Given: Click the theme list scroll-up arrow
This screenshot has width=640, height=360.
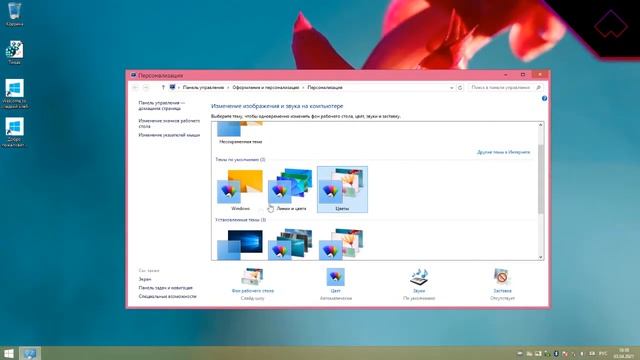Looking at the screenshot, I should (x=541, y=125).
